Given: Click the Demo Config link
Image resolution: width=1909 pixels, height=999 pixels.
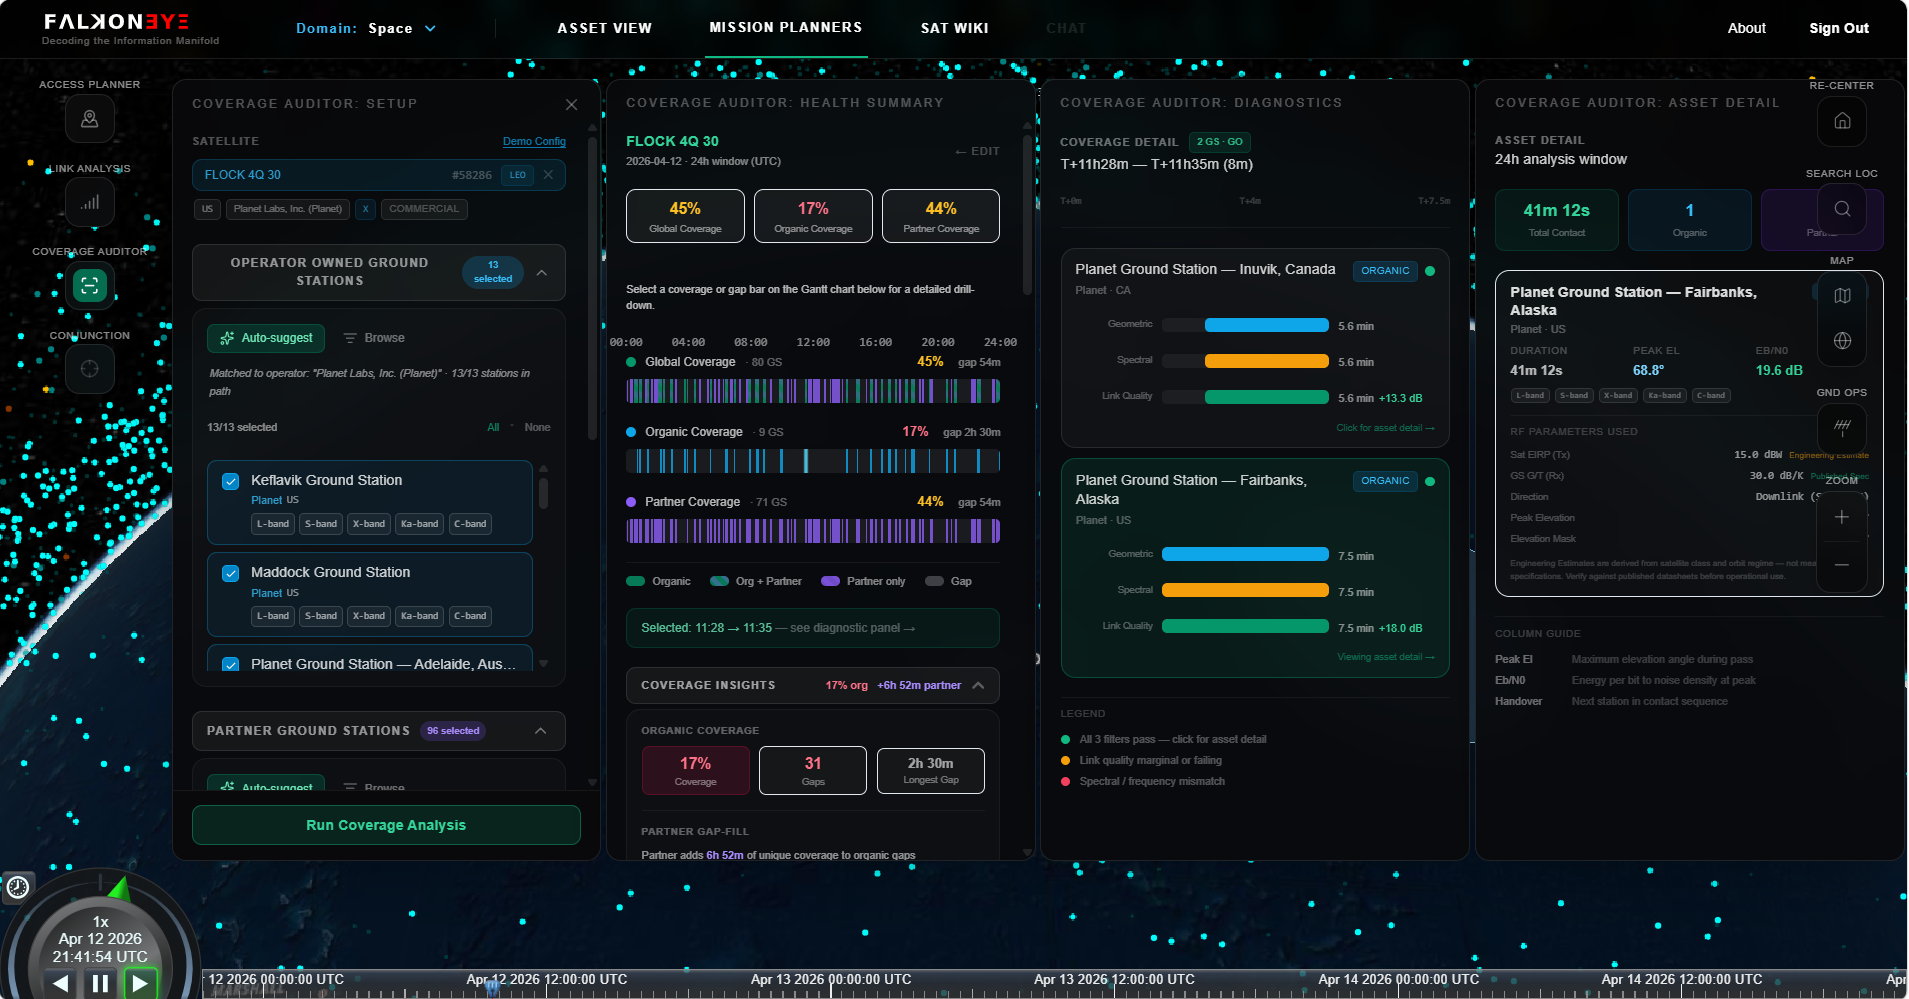Looking at the screenshot, I should tap(534, 141).
